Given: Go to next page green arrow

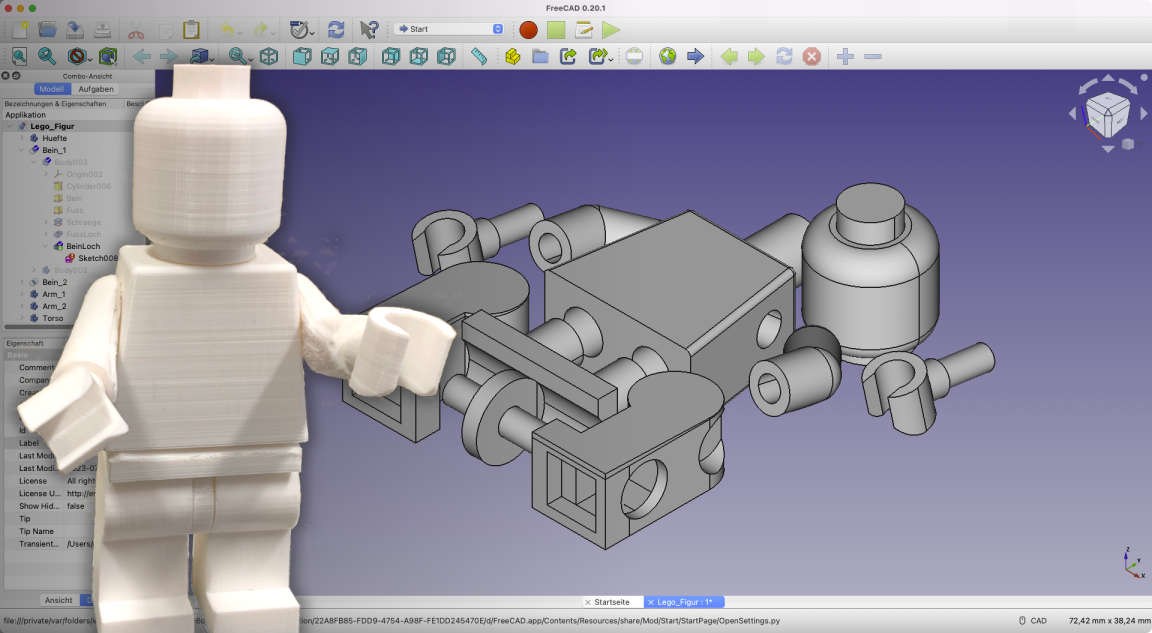Looking at the screenshot, I should [756, 57].
